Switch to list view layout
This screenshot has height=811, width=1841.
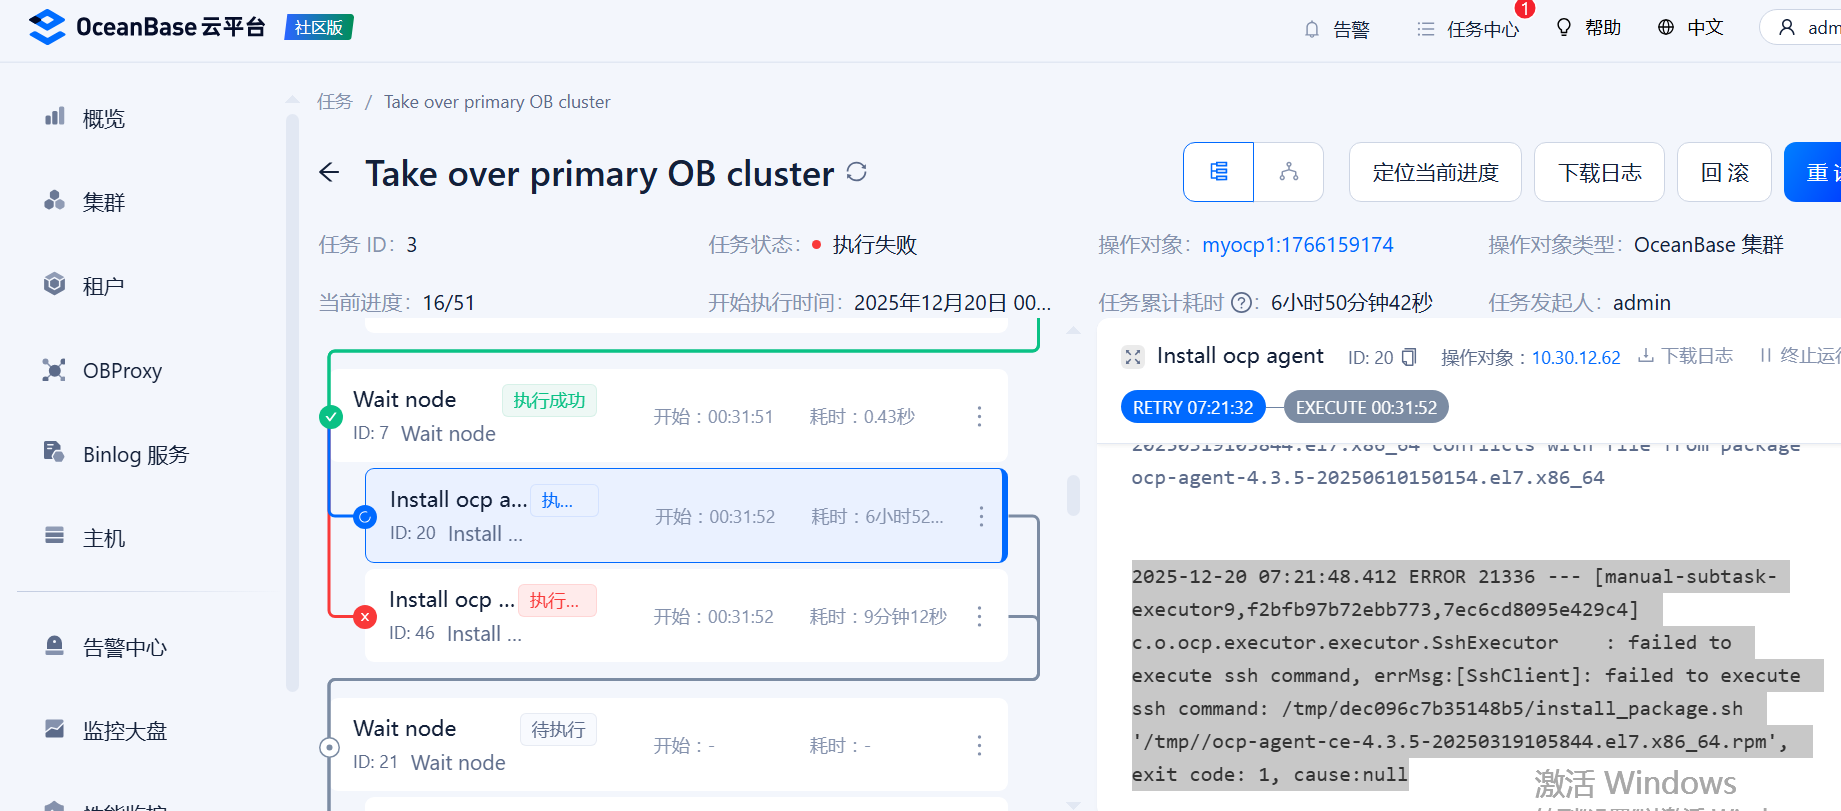tap(1218, 172)
